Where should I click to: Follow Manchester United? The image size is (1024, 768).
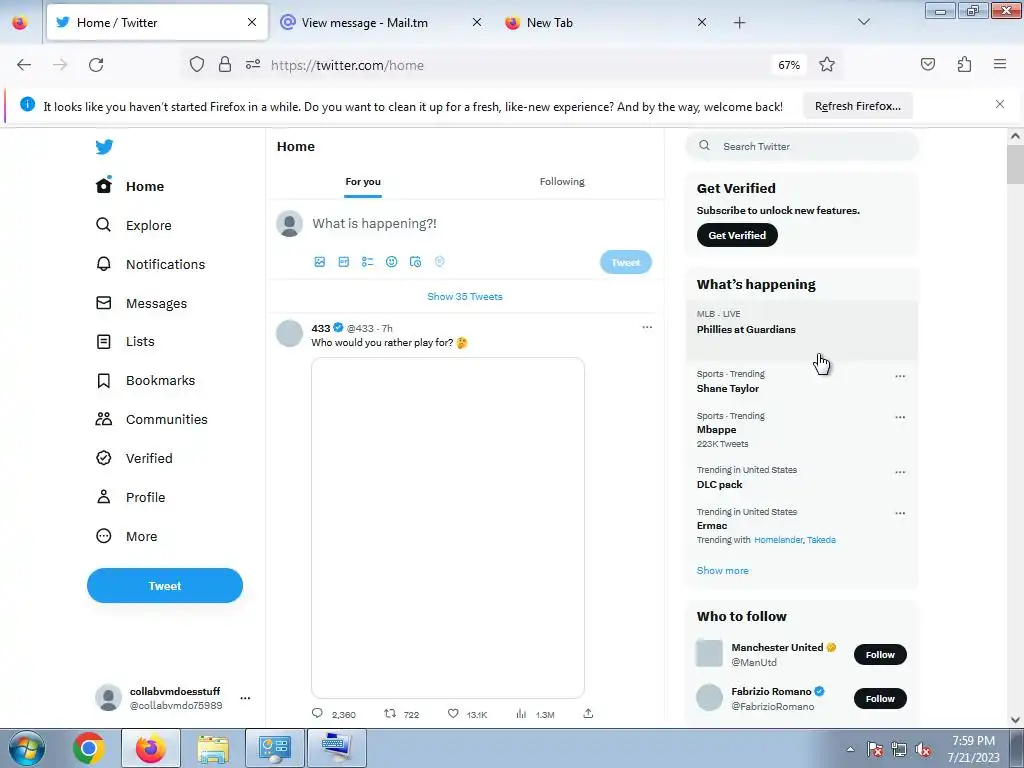coord(880,654)
